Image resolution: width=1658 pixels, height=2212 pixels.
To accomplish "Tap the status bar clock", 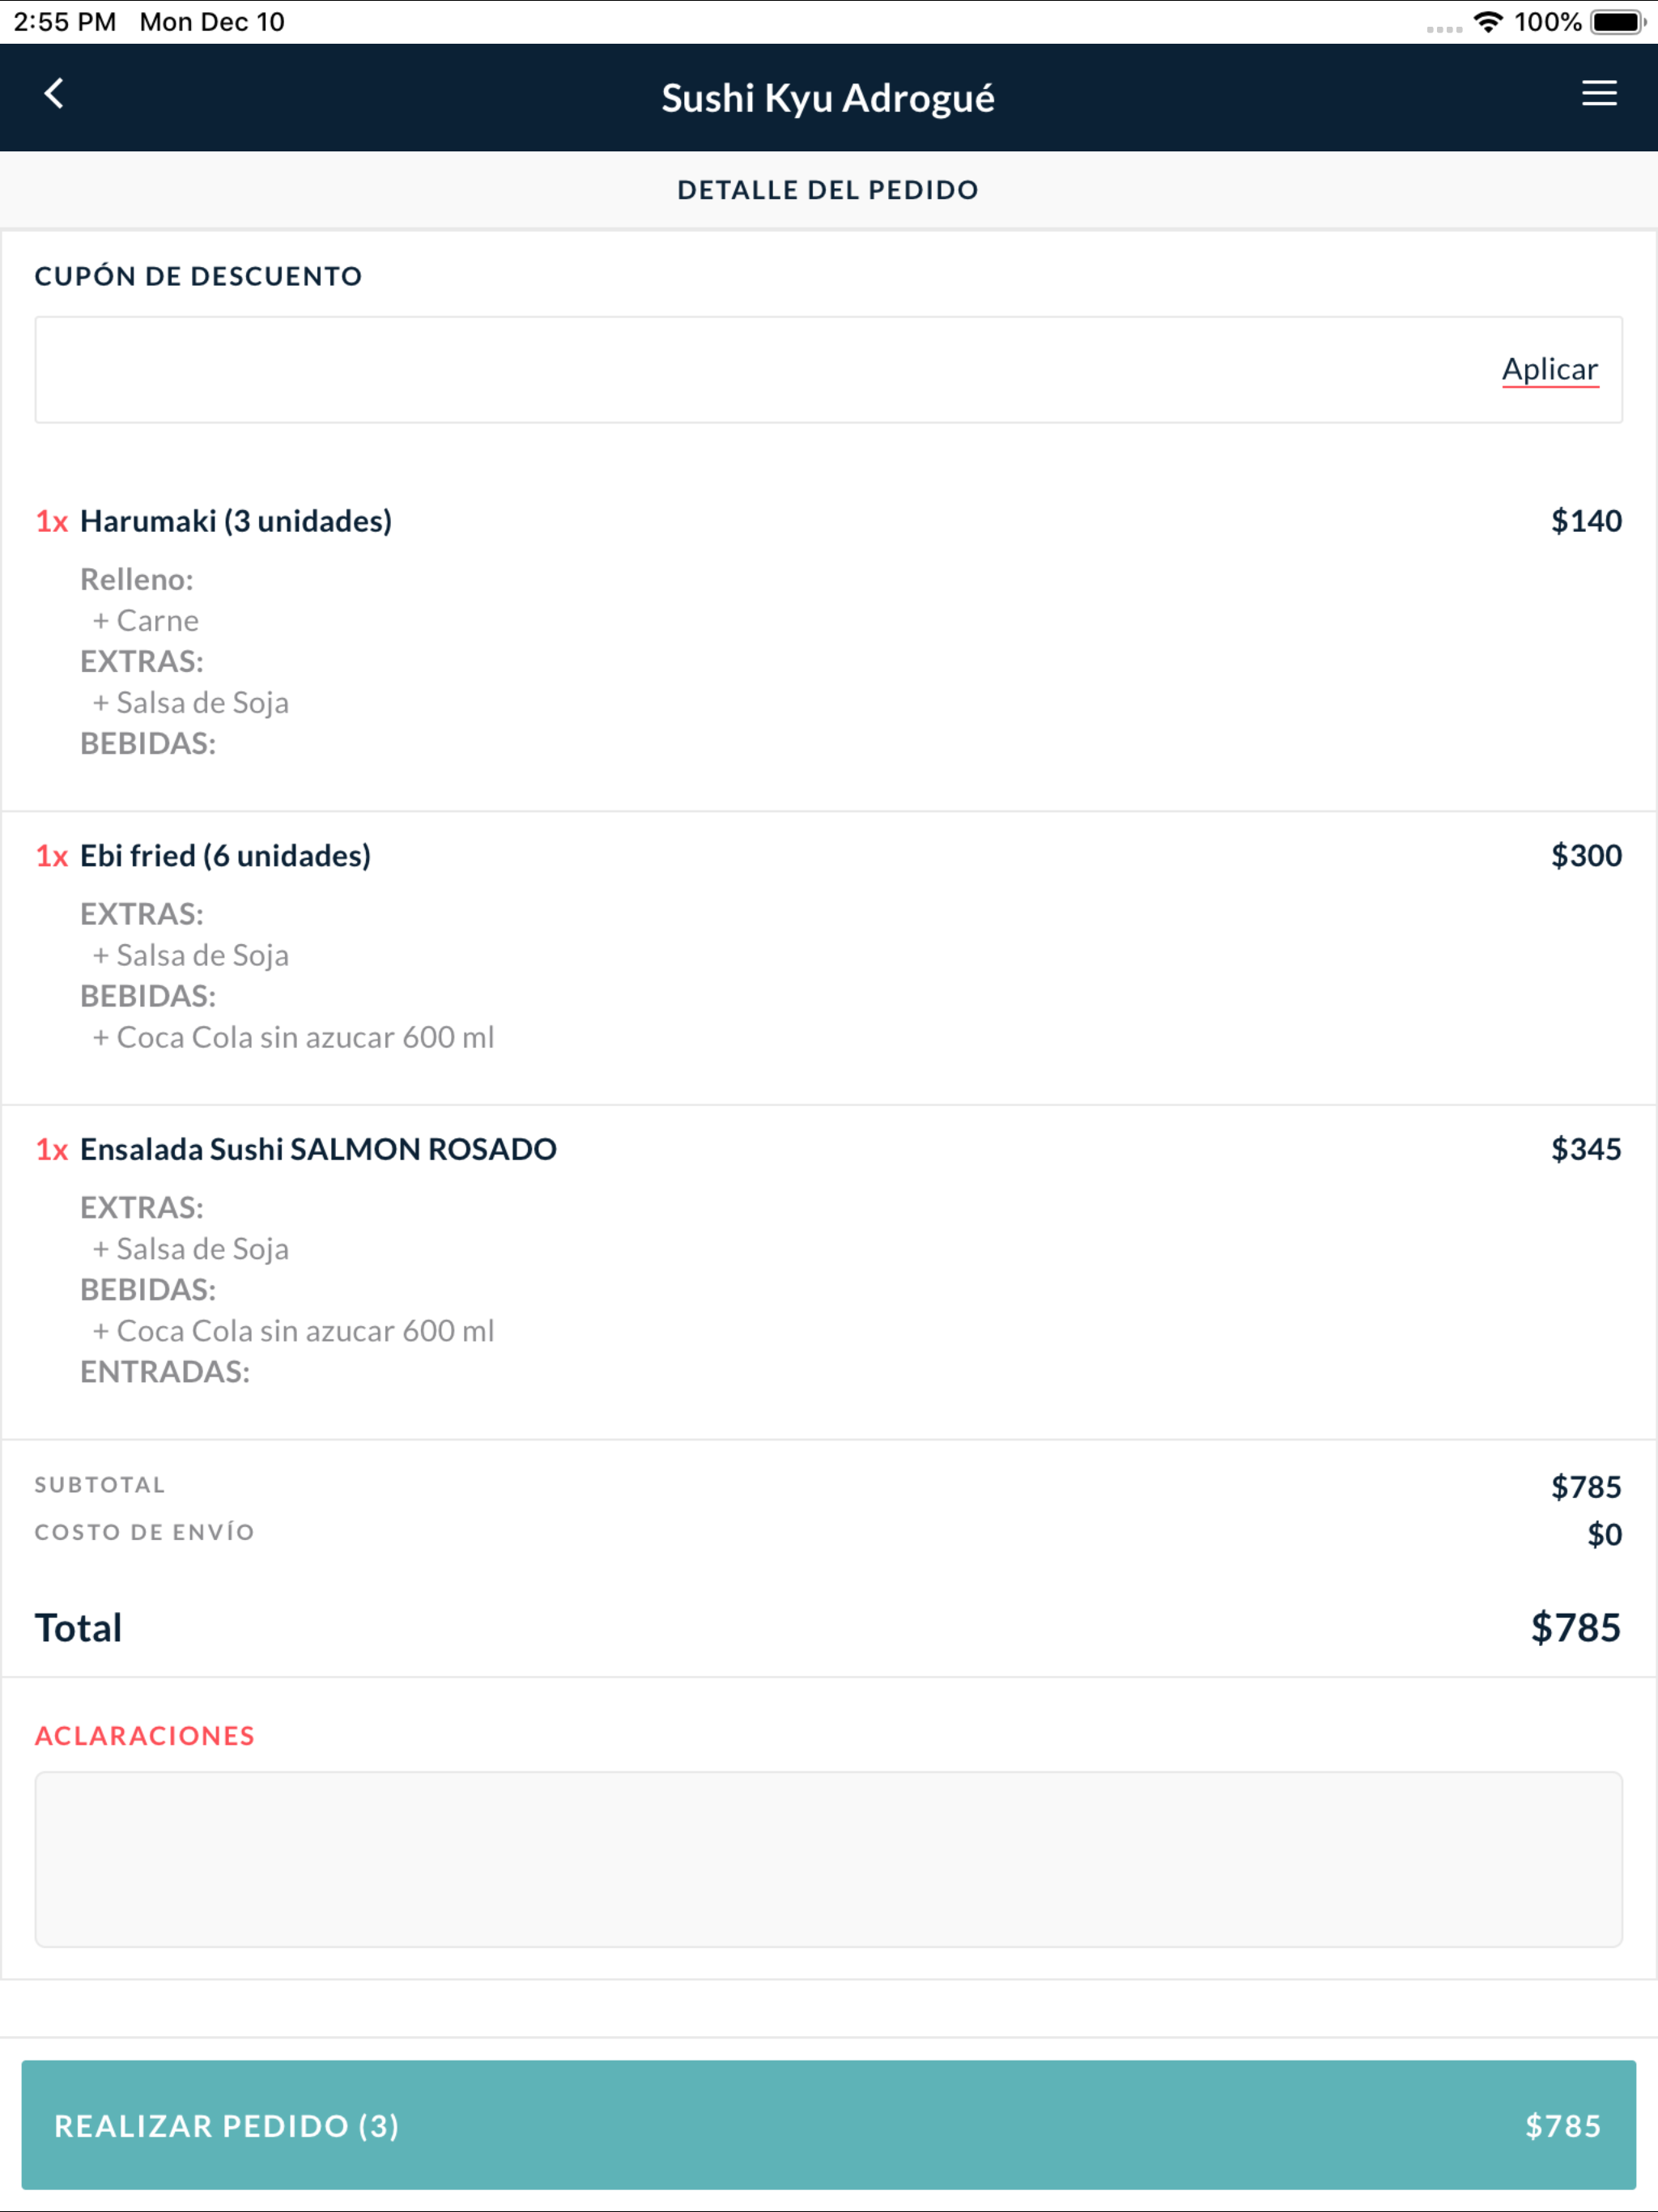I will [x=65, y=21].
